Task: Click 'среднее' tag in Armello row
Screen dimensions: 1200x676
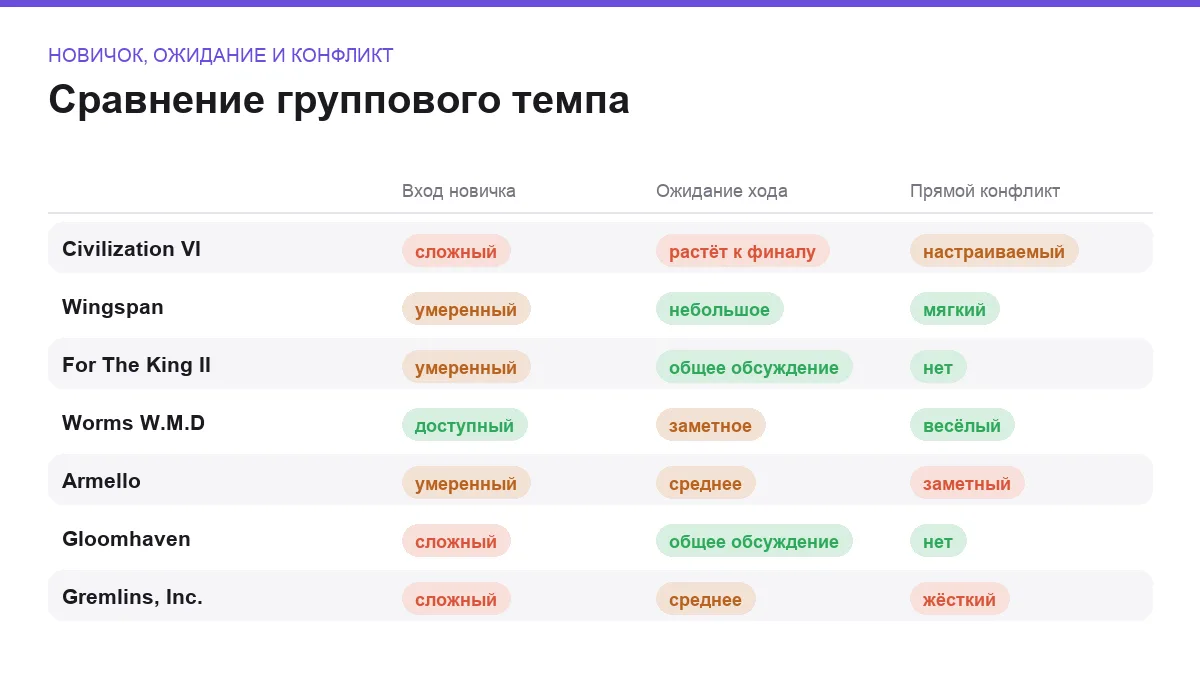Action: point(706,483)
